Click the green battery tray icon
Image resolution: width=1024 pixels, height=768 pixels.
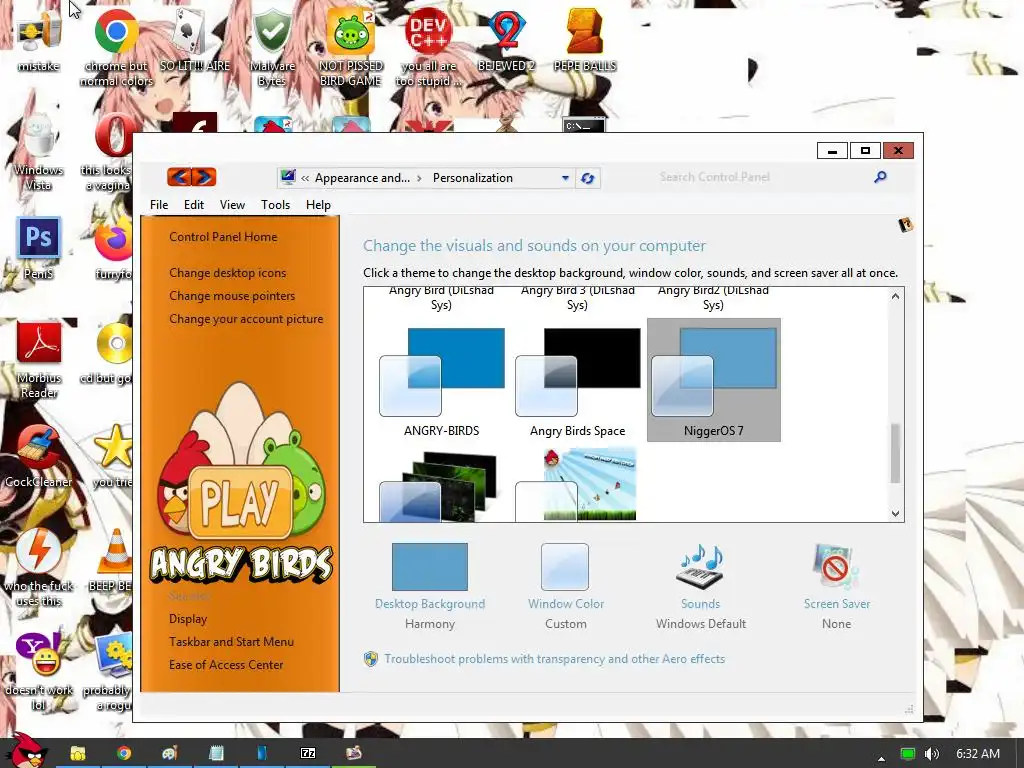tap(907, 754)
